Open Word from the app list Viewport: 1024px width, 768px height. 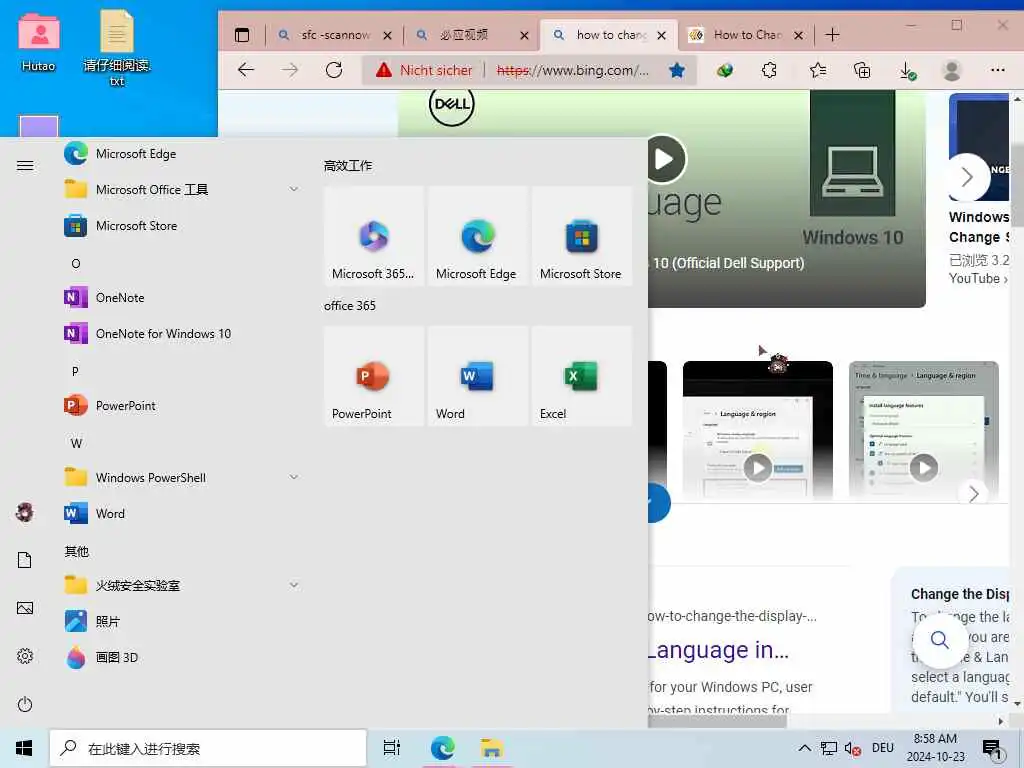(x=180, y=513)
